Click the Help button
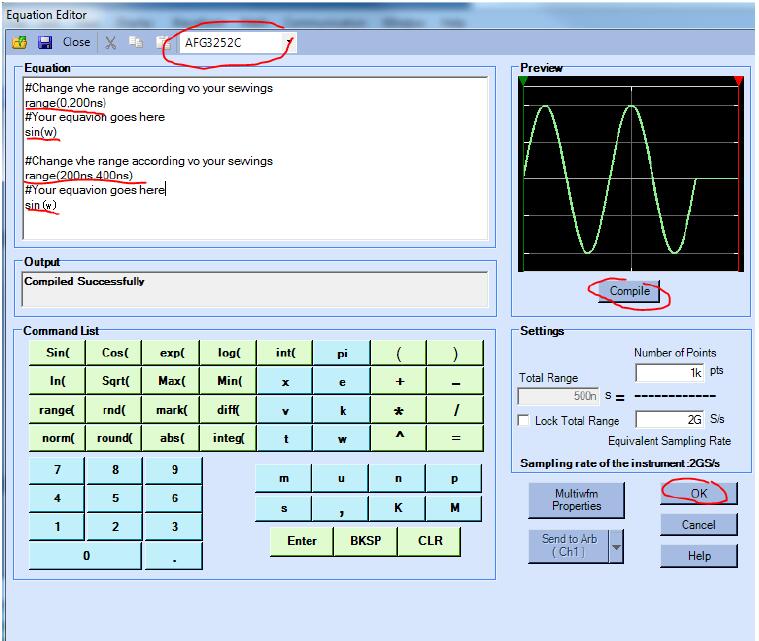This screenshot has height=641, width=759. click(x=699, y=555)
